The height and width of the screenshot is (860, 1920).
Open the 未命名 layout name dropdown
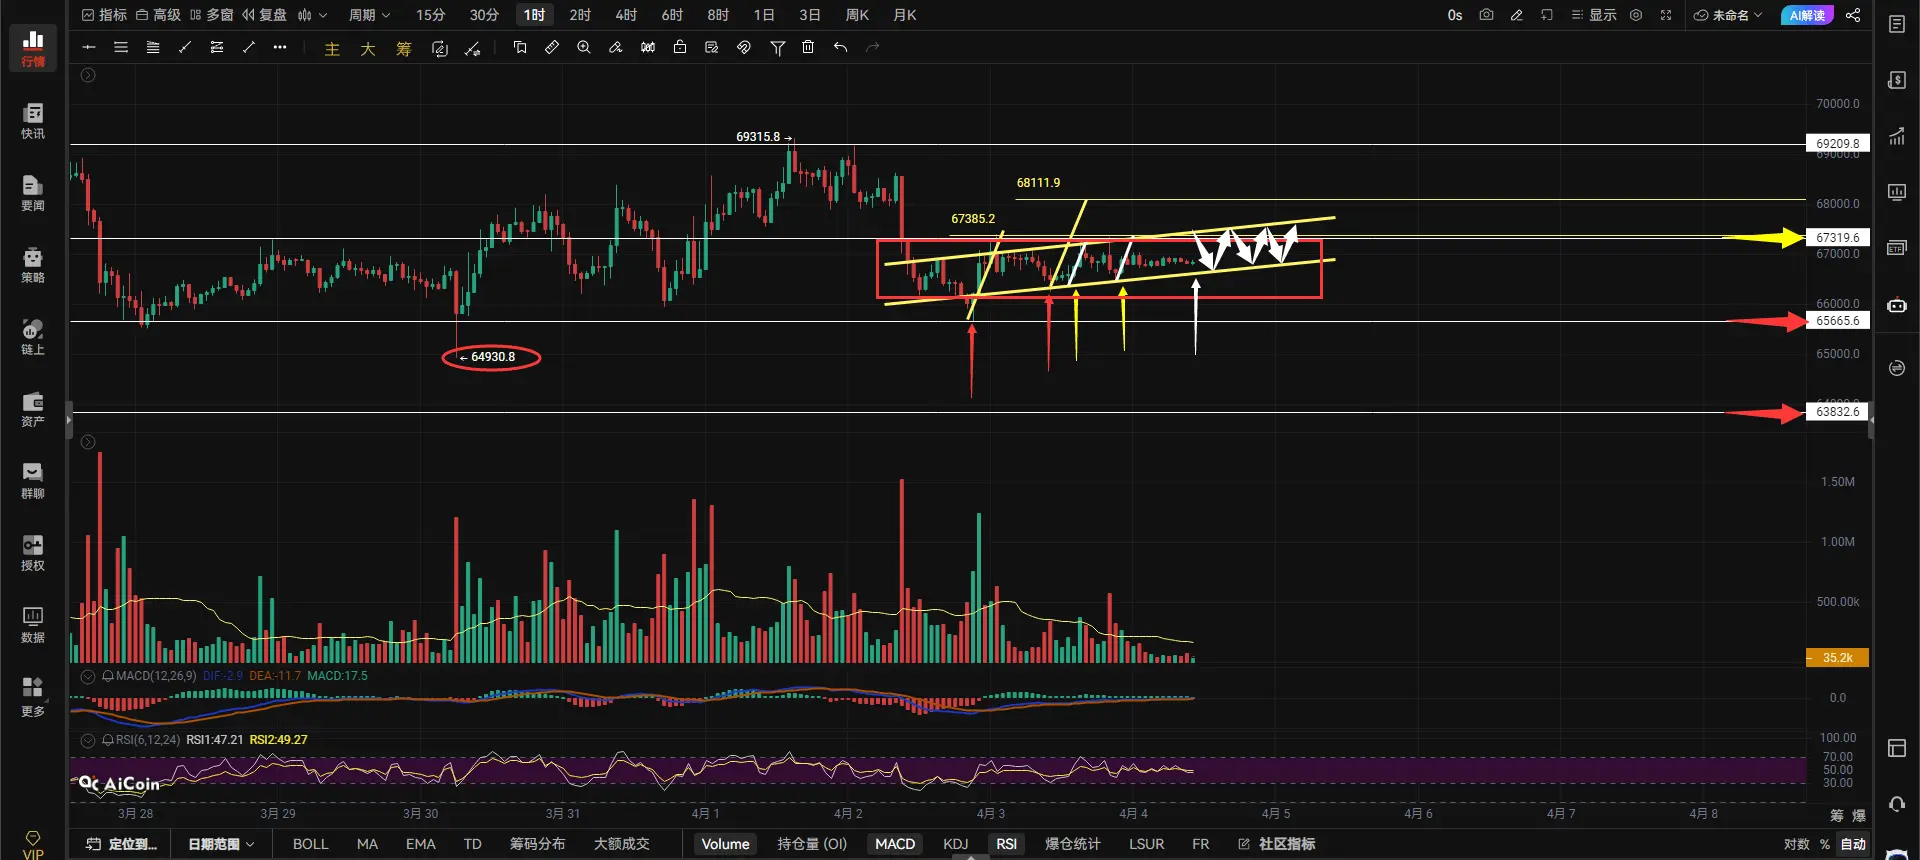[x=1728, y=15]
